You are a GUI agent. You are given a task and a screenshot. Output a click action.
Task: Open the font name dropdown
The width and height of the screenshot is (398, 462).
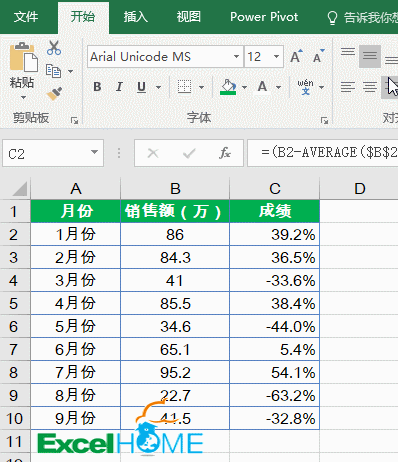(236, 56)
